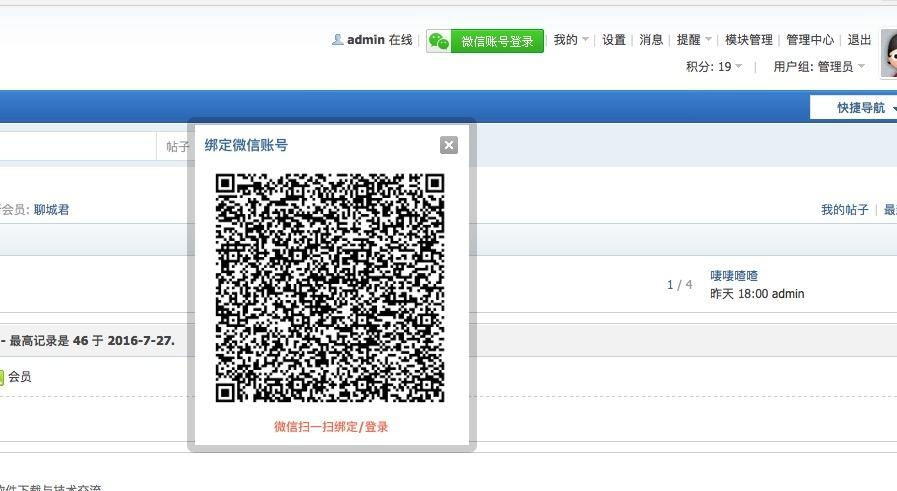Expand the 积分: 19 points dropdown
The height and width of the screenshot is (491, 897).
(714, 66)
